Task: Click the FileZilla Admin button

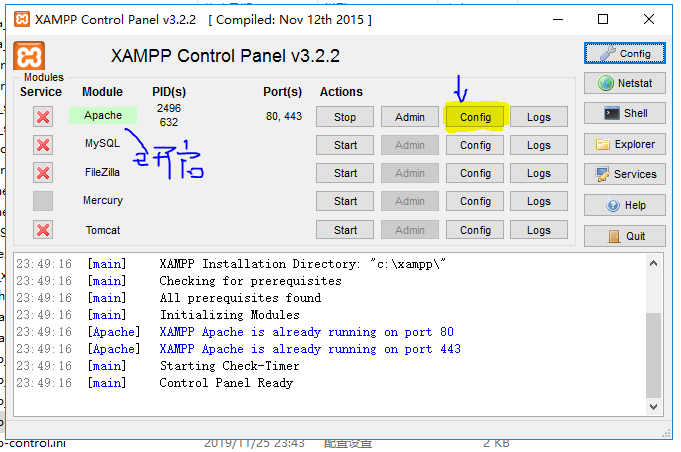Action: coord(410,173)
